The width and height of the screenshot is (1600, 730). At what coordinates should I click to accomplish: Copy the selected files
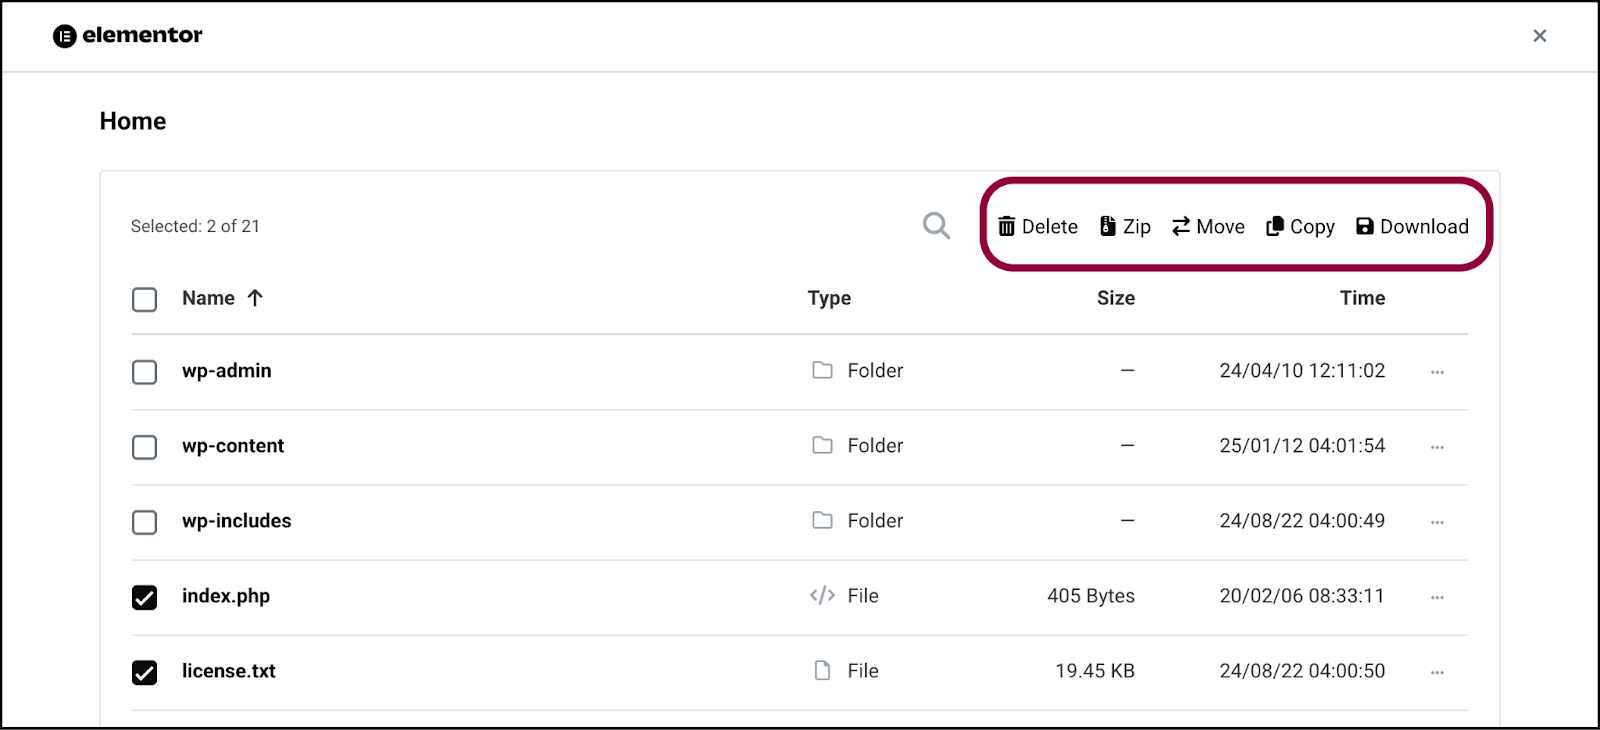[1300, 227]
